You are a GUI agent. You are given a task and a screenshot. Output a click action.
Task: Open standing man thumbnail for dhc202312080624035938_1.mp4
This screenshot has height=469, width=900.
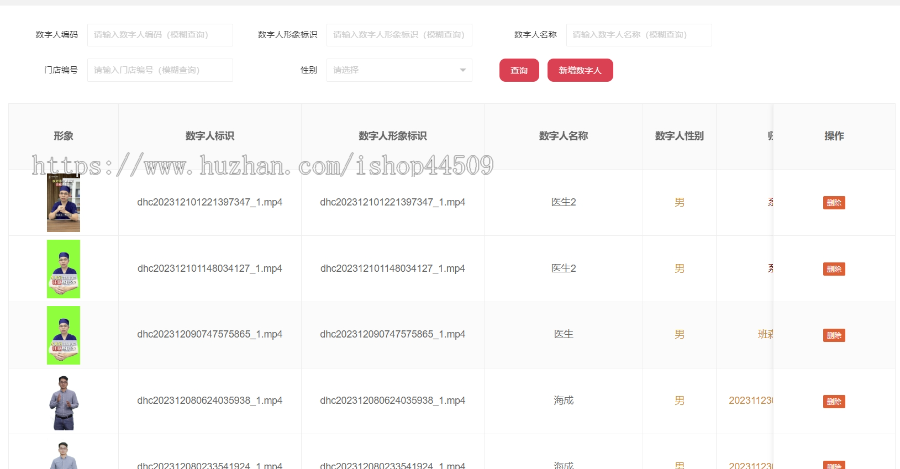[x=63, y=402]
